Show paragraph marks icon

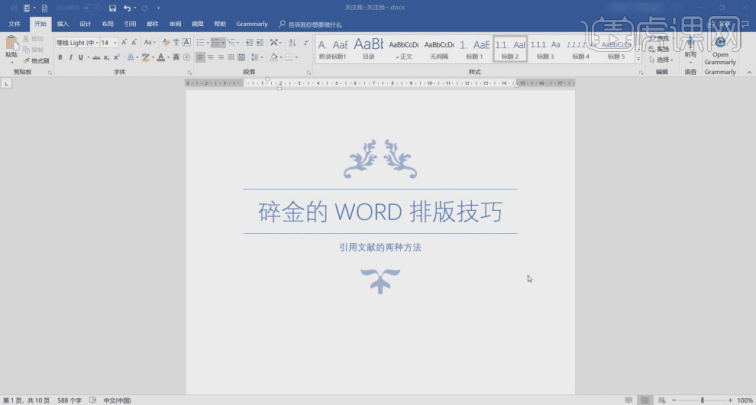[x=306, y=42]
